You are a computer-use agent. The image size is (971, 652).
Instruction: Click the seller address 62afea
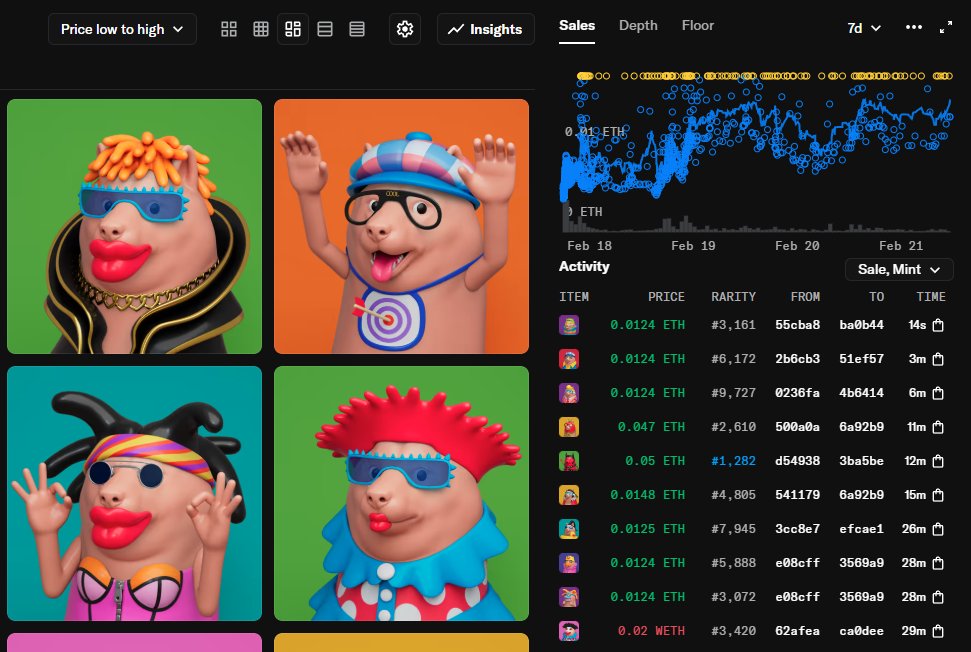pyautogui.click(x=797, y=631)
